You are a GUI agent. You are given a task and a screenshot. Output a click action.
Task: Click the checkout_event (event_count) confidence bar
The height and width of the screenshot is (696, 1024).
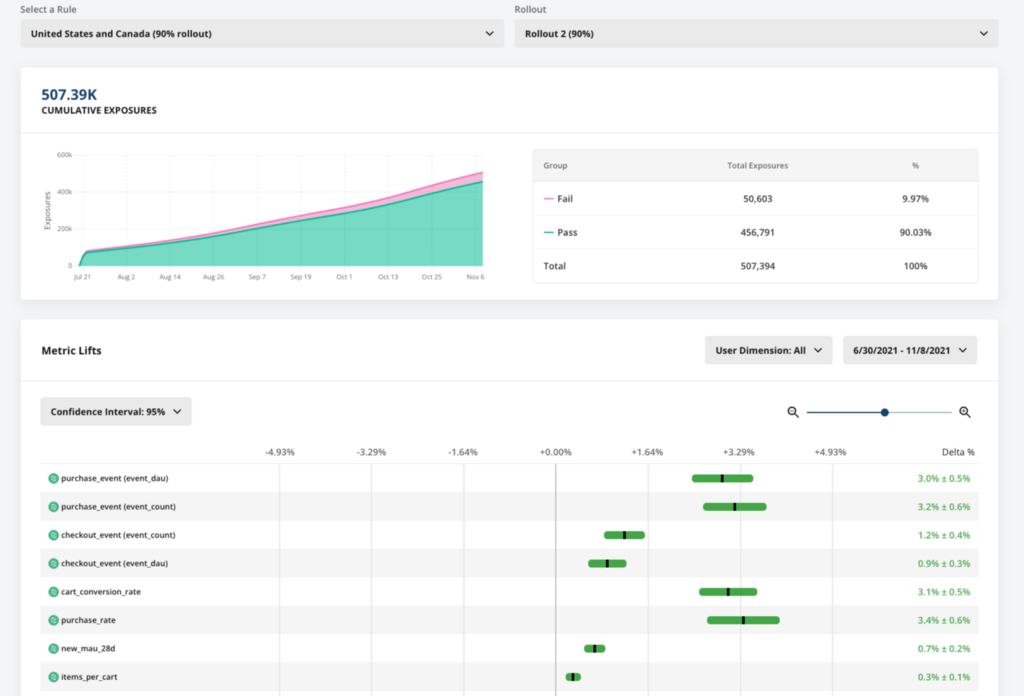point(624,535)
